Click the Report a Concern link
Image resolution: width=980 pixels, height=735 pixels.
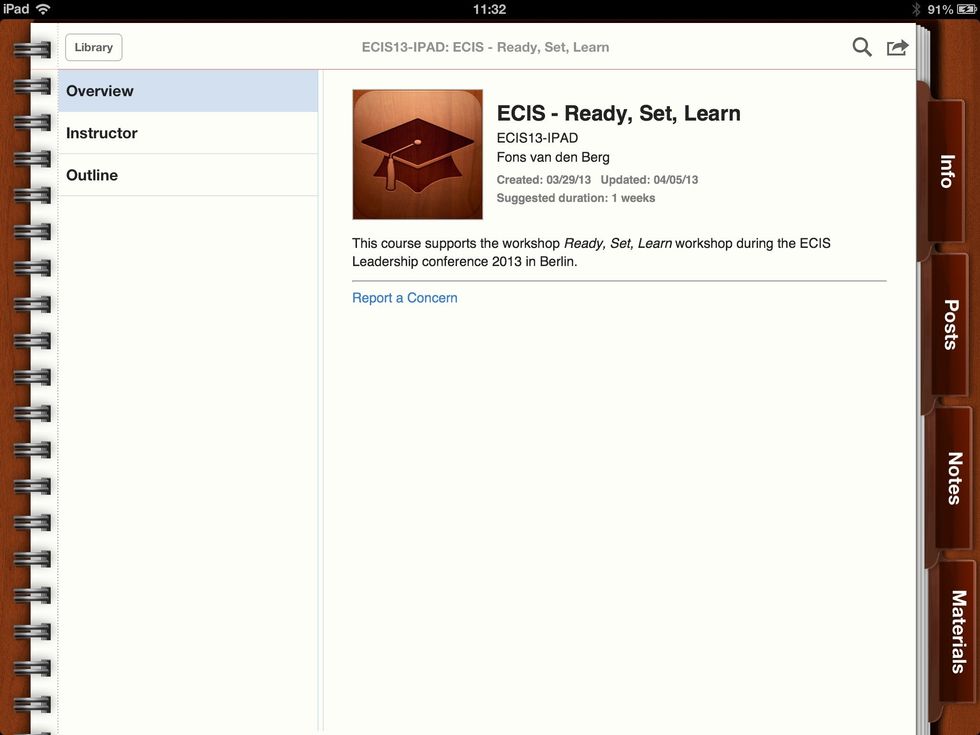tap(404, 298)
